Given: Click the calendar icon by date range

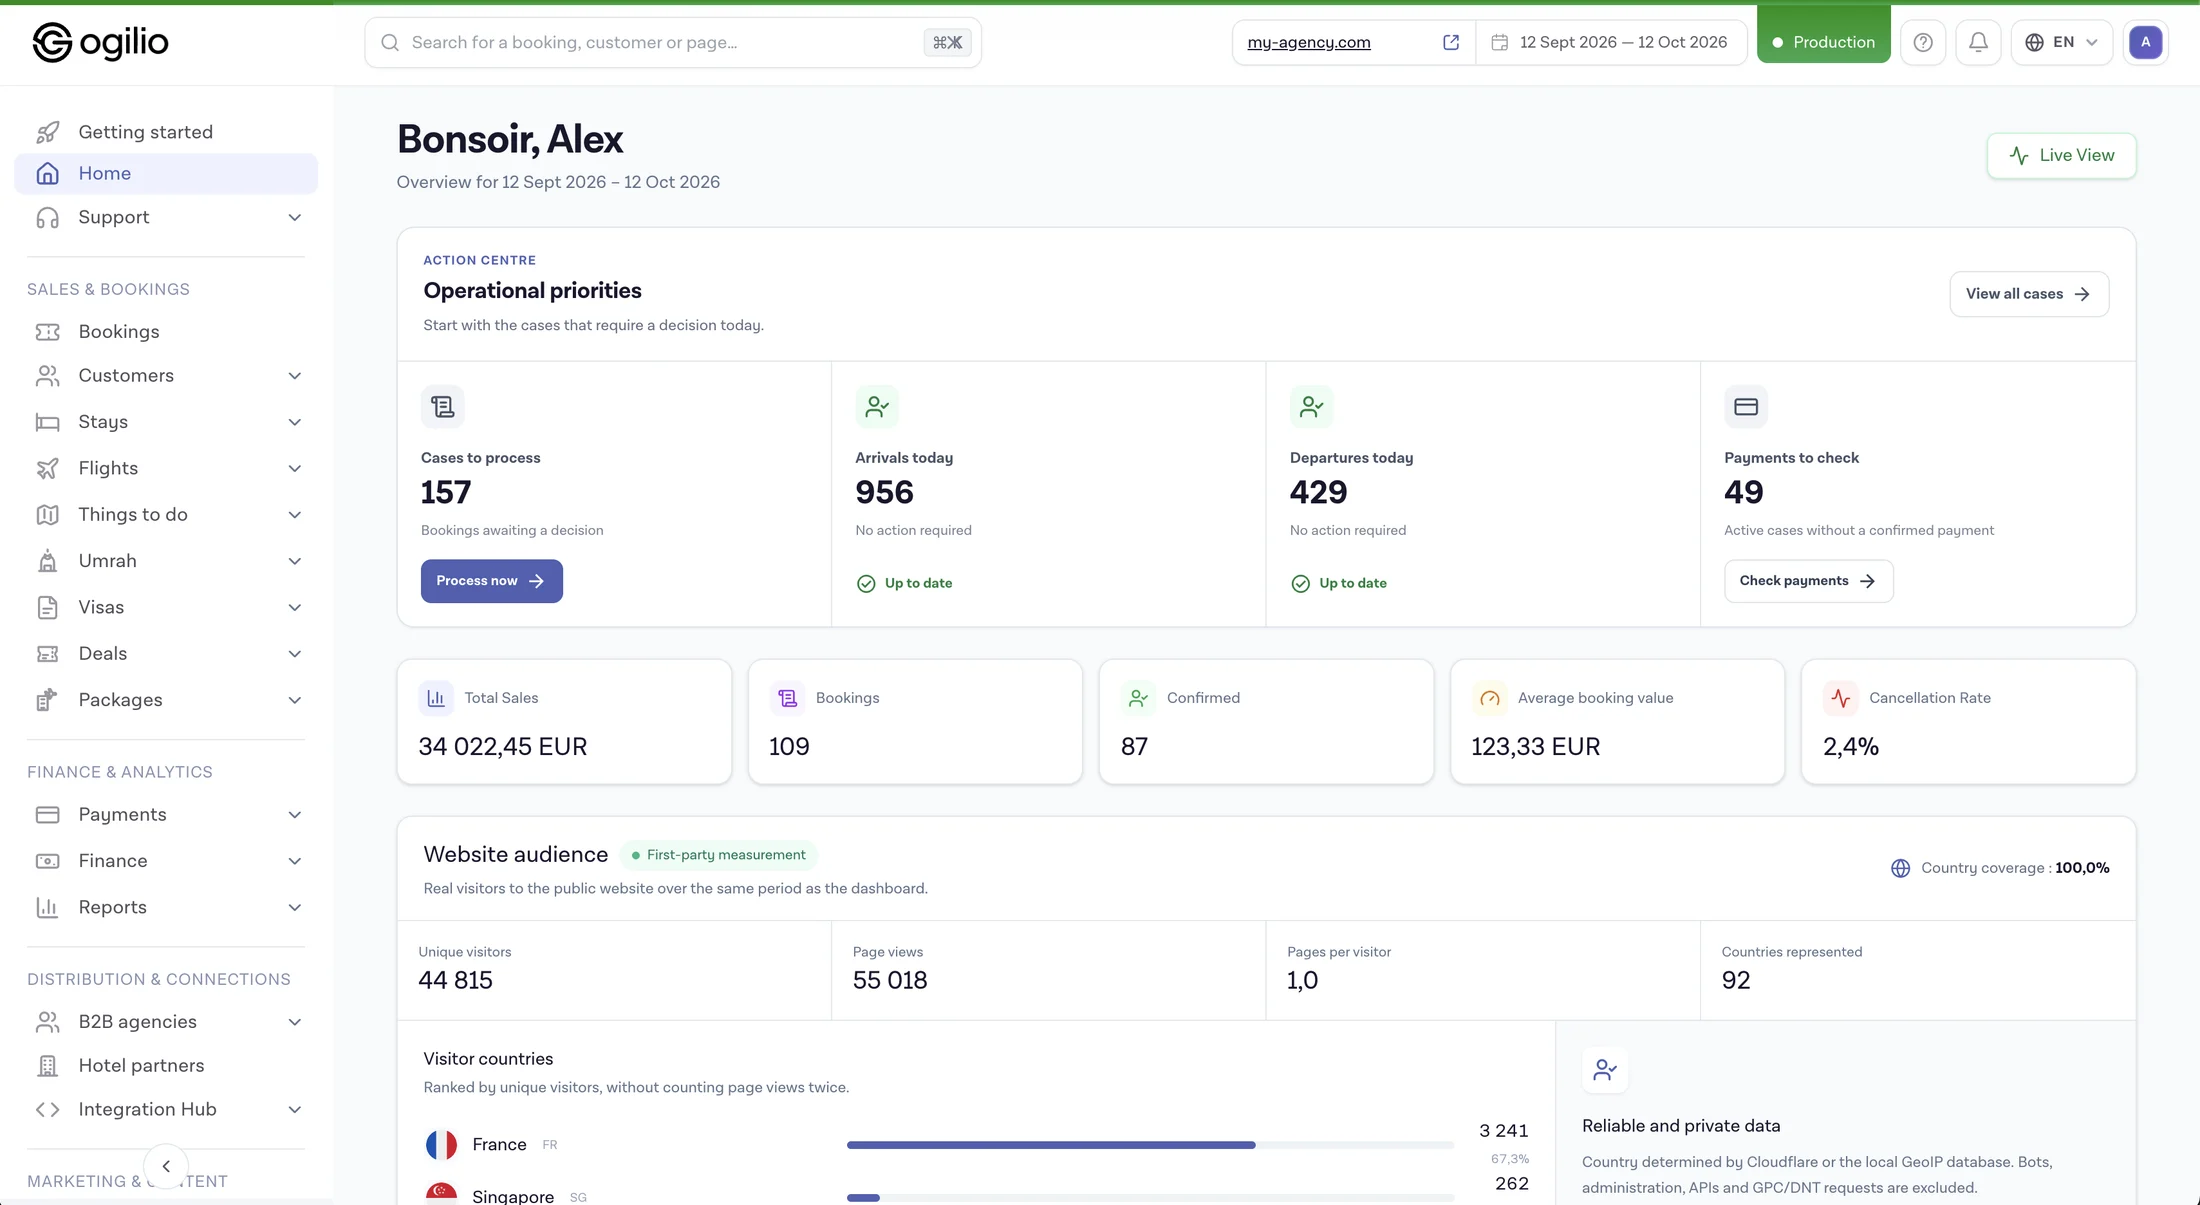Looking at the screenshot, I should coord(1499,42).
